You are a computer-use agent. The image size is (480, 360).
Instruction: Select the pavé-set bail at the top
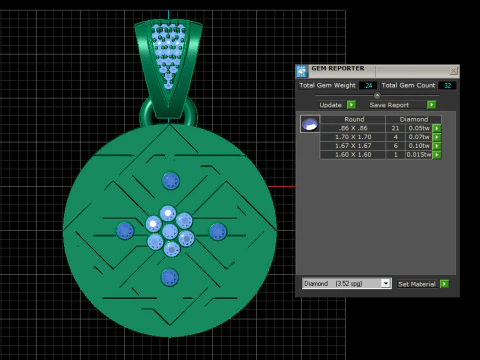point(168,68)
